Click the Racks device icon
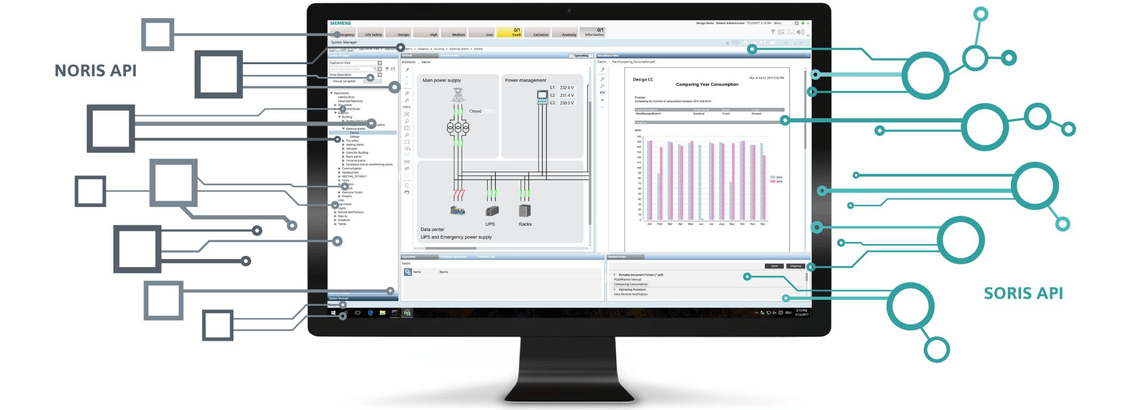This screenshot has width=1125, height=410. (x=524, y=210)
